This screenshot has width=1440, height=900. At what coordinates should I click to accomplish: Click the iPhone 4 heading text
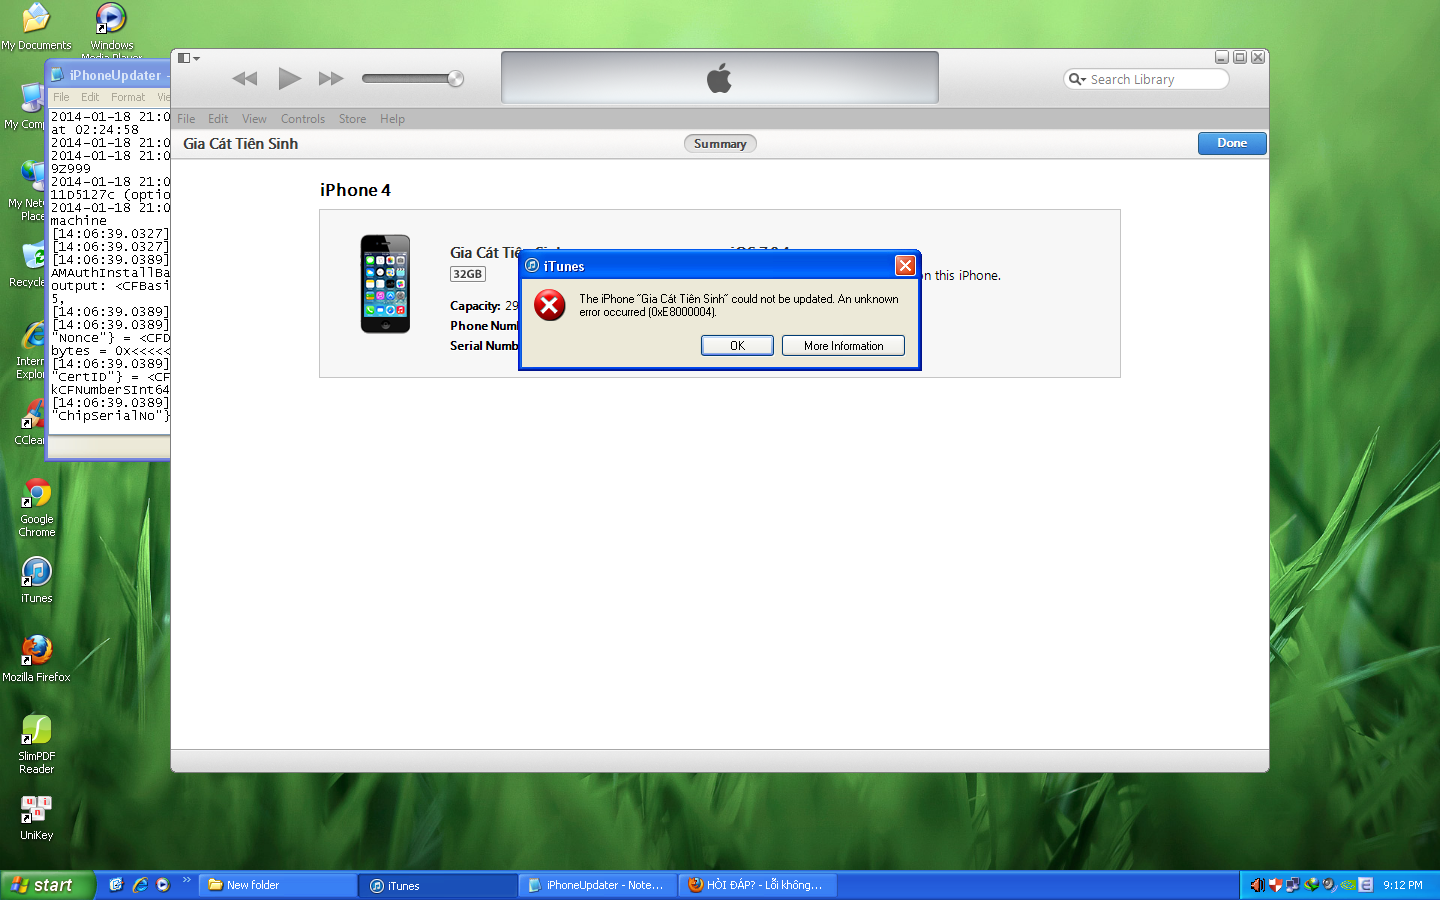pyautogui.click(x=355, y=190)
